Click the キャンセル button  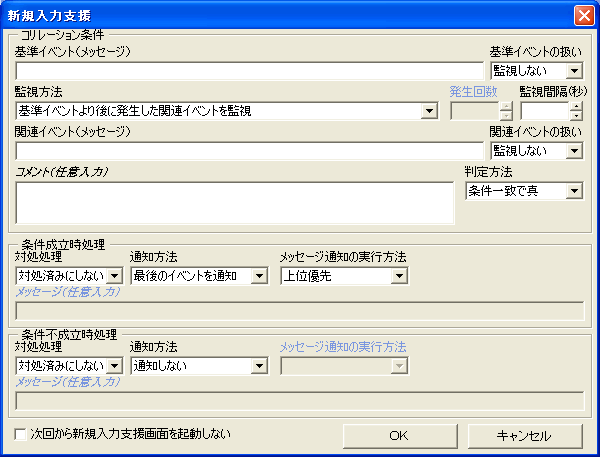click(525, 436)
